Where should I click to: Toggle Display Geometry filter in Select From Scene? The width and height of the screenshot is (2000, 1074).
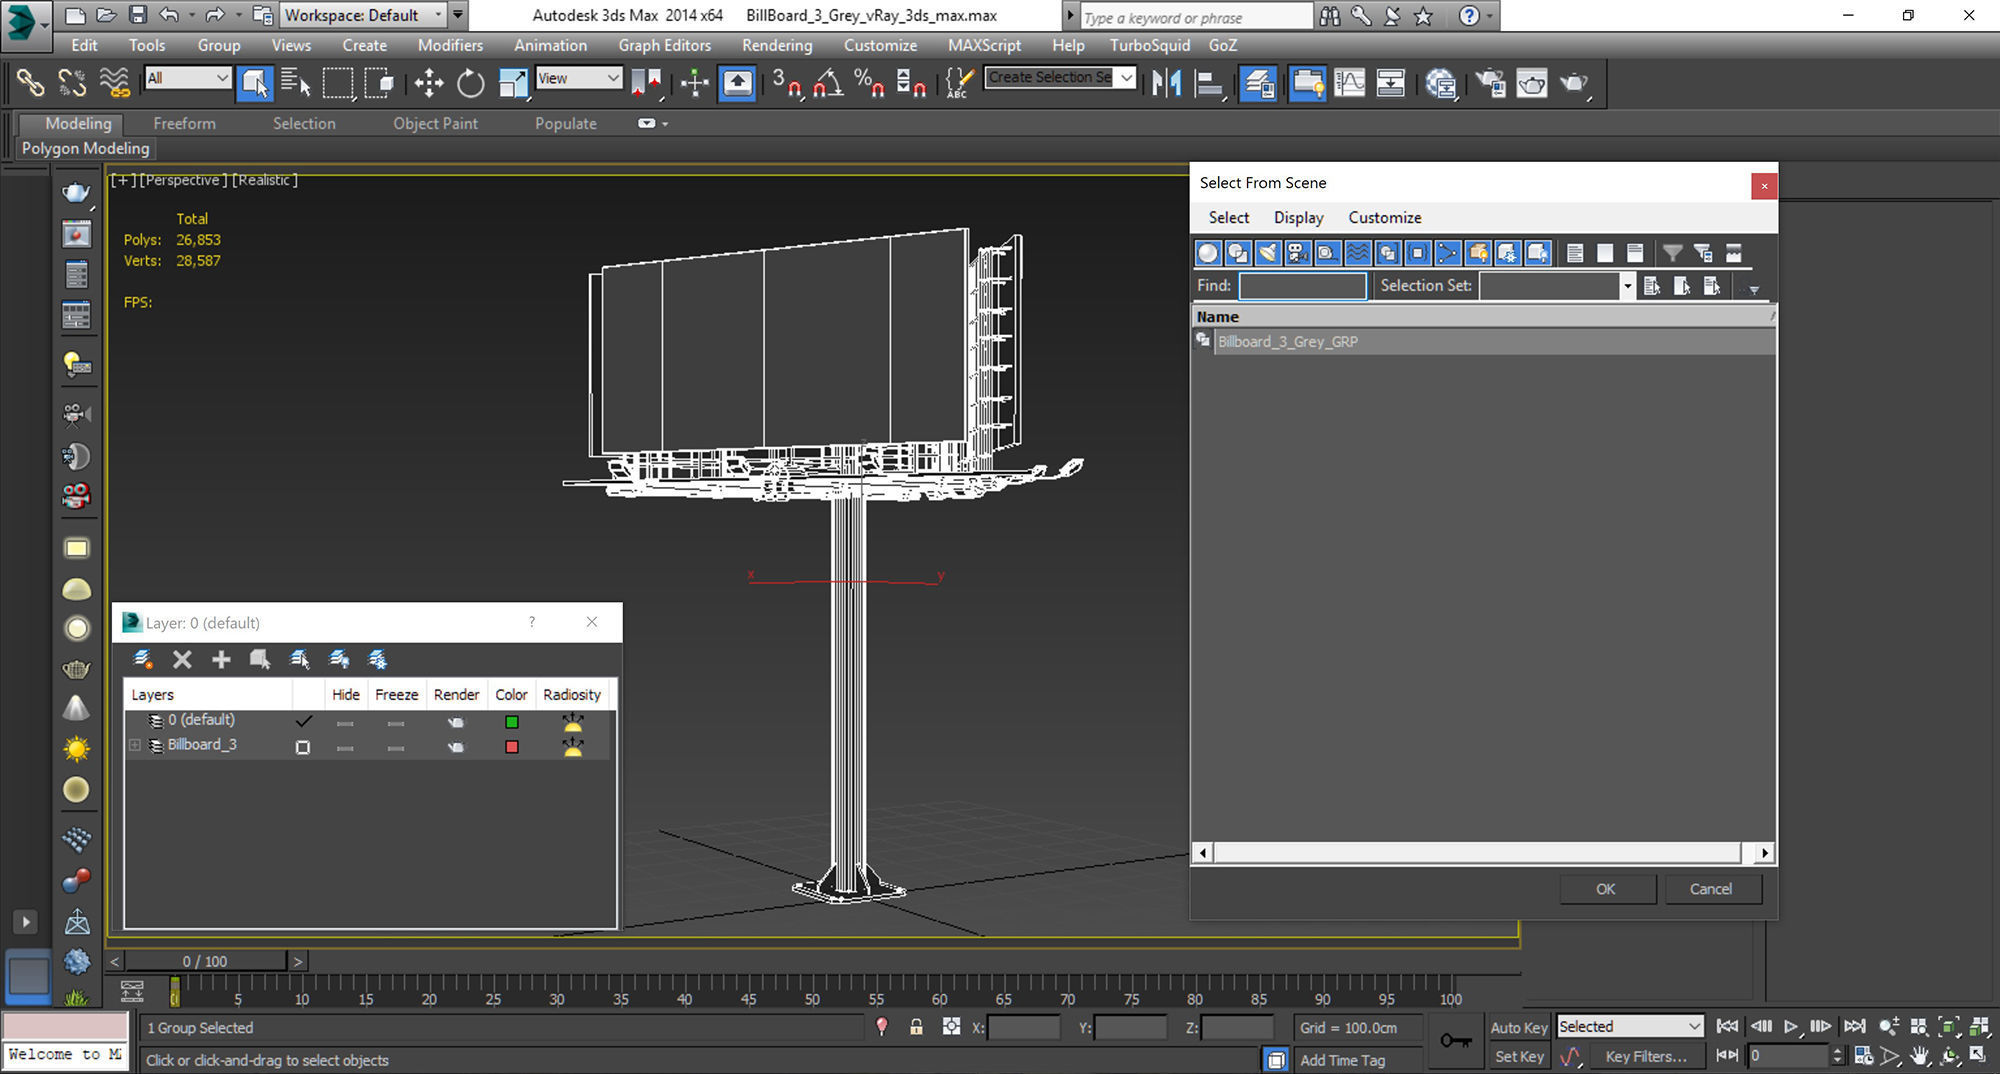[x=1208, y=253]
